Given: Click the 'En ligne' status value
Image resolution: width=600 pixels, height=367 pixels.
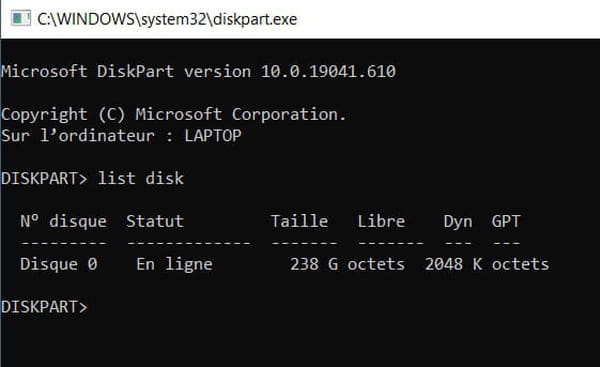Looking at the screenshot, I should [x=174, y=264].
